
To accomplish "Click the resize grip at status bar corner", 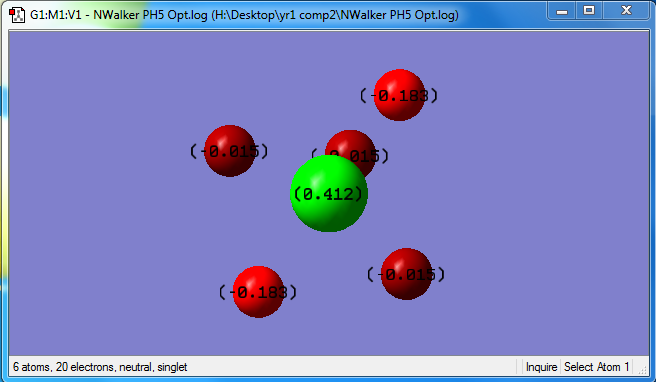I will click(642, 369).
